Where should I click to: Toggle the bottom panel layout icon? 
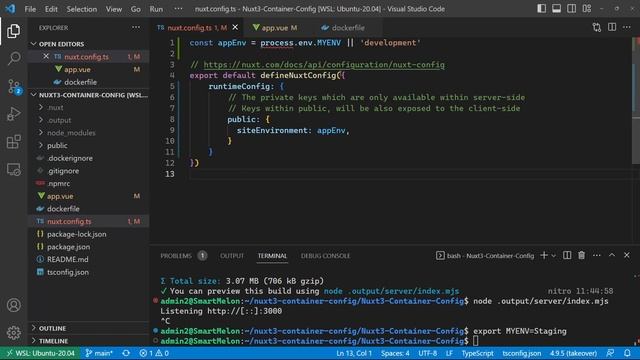pyautogui.click(x=556, y=9)
